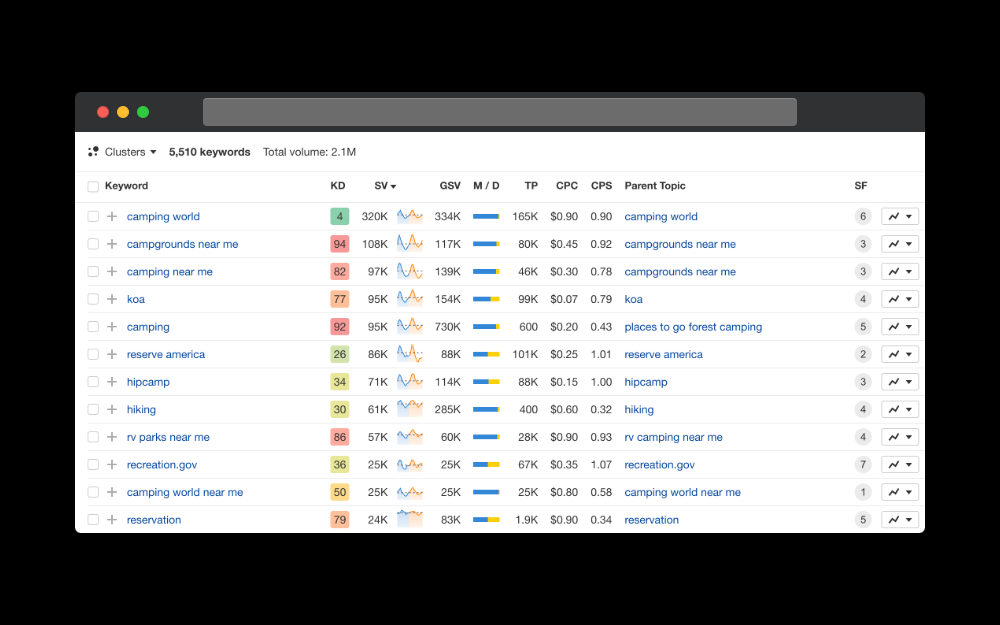The width and height of the screenshot is (1000, 625).
Task: Open the SV trend sparkline for campgrounds near me
Action: coord(410,244)
